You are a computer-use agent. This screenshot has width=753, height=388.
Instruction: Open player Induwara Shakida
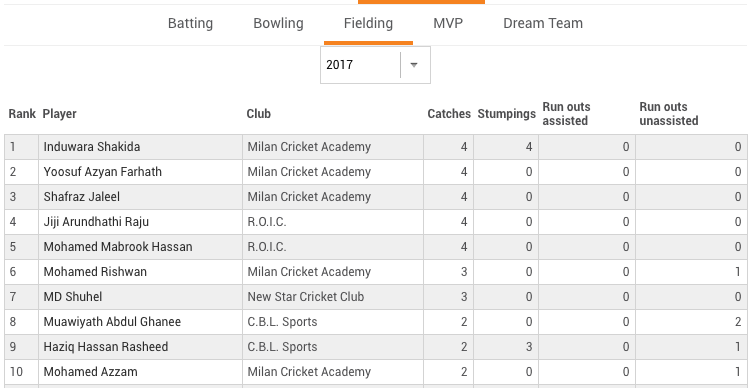coord(92,147)
